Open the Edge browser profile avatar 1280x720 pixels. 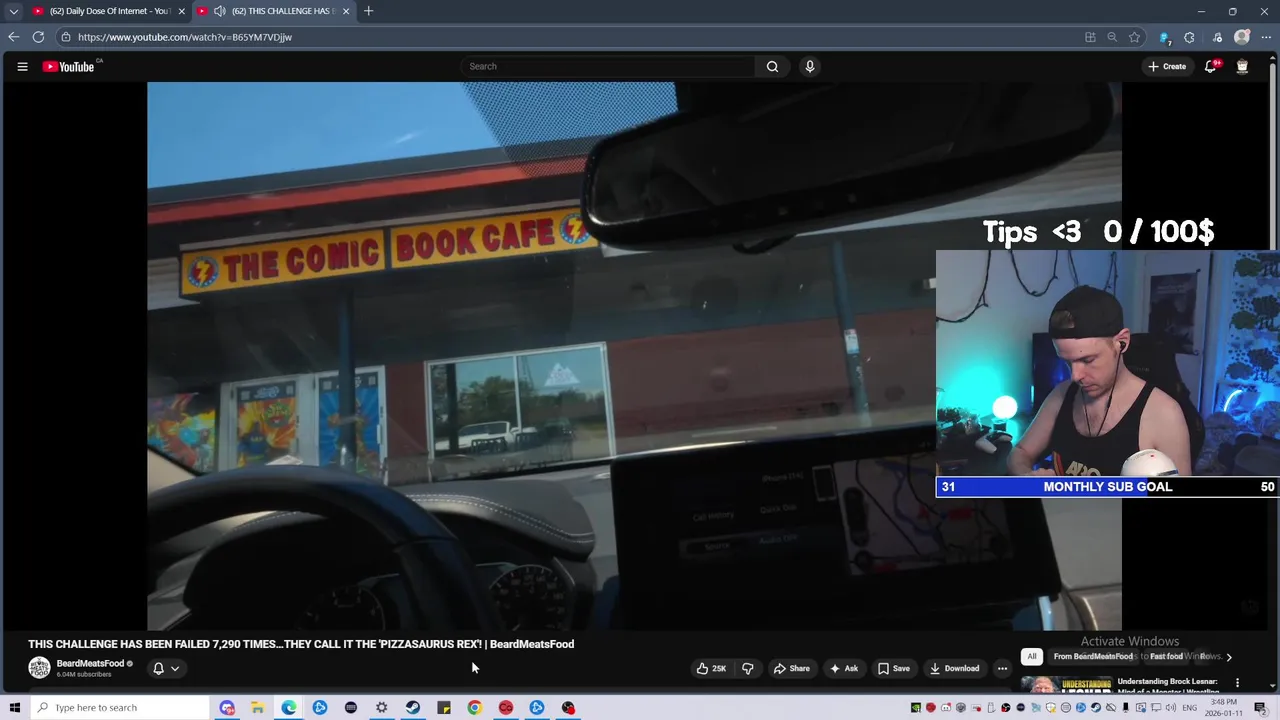point(1242,37)
